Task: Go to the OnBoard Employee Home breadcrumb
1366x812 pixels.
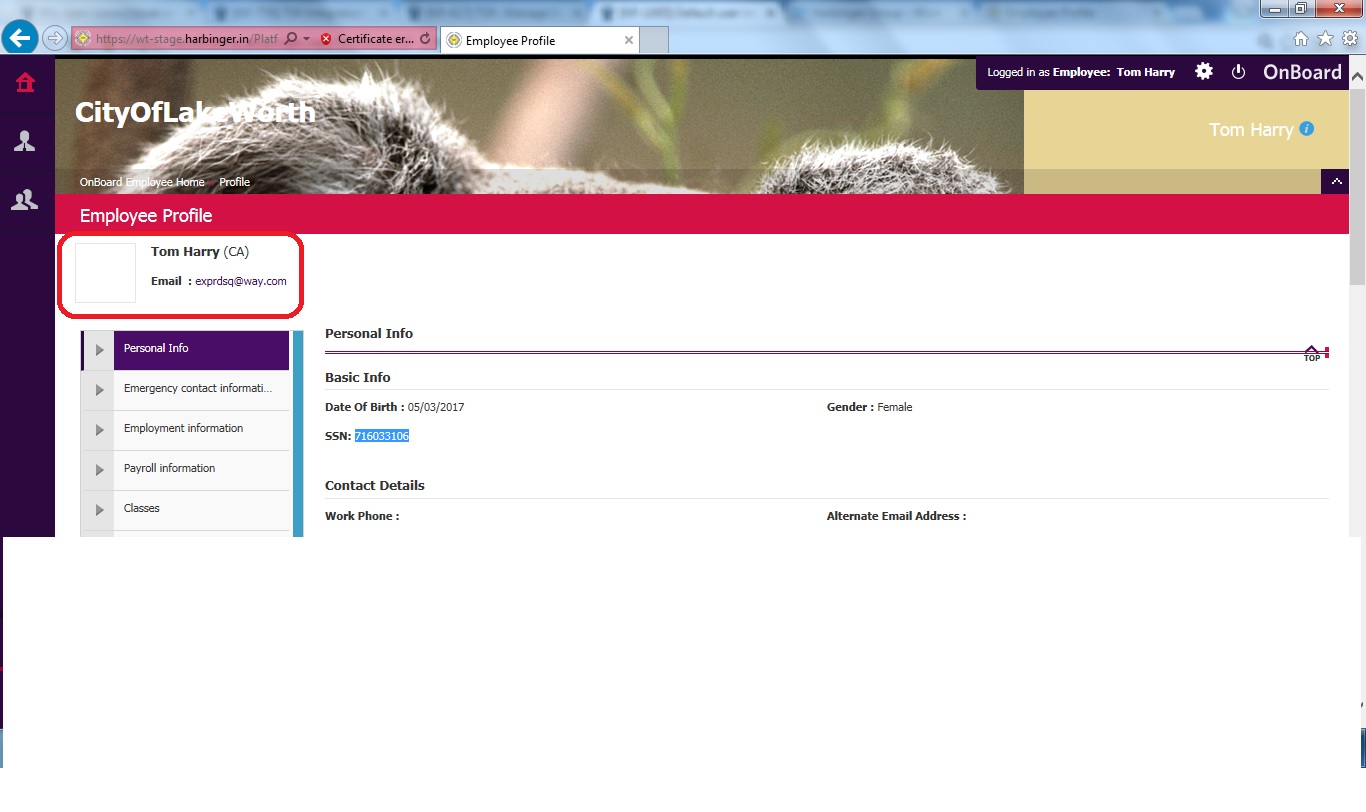Action: 142,182
